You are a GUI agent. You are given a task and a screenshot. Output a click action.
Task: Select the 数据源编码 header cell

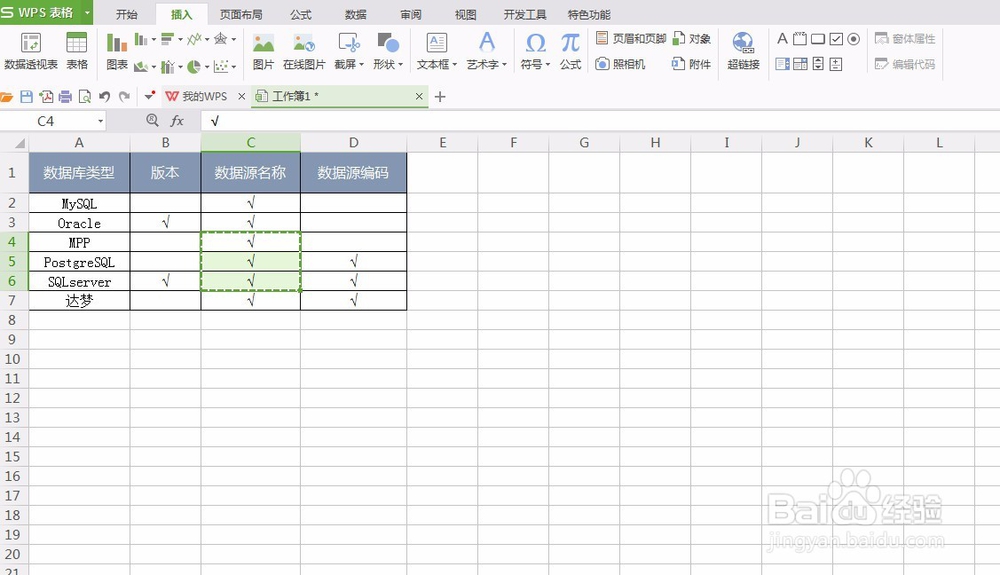pyautogui.click(x=353, y=173)
